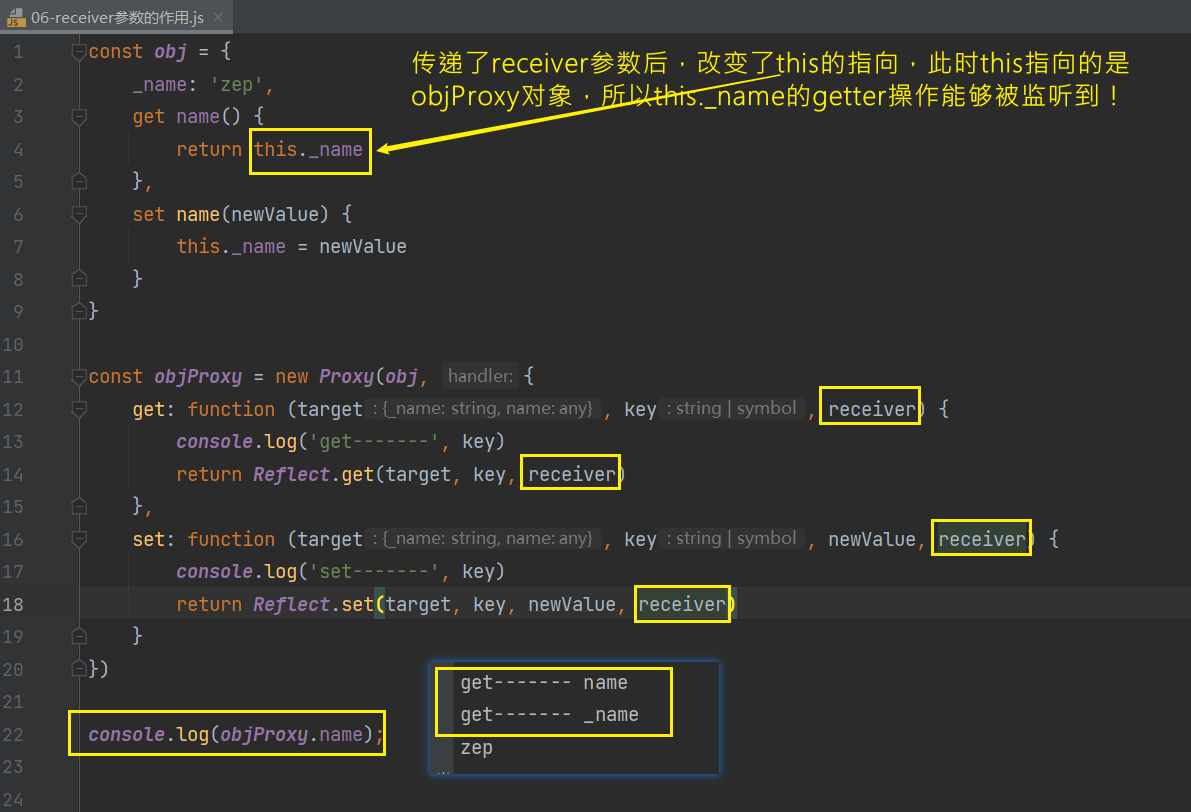Click the Proxy constructor on line 11
1191x812 pixels.
(346, 377)
